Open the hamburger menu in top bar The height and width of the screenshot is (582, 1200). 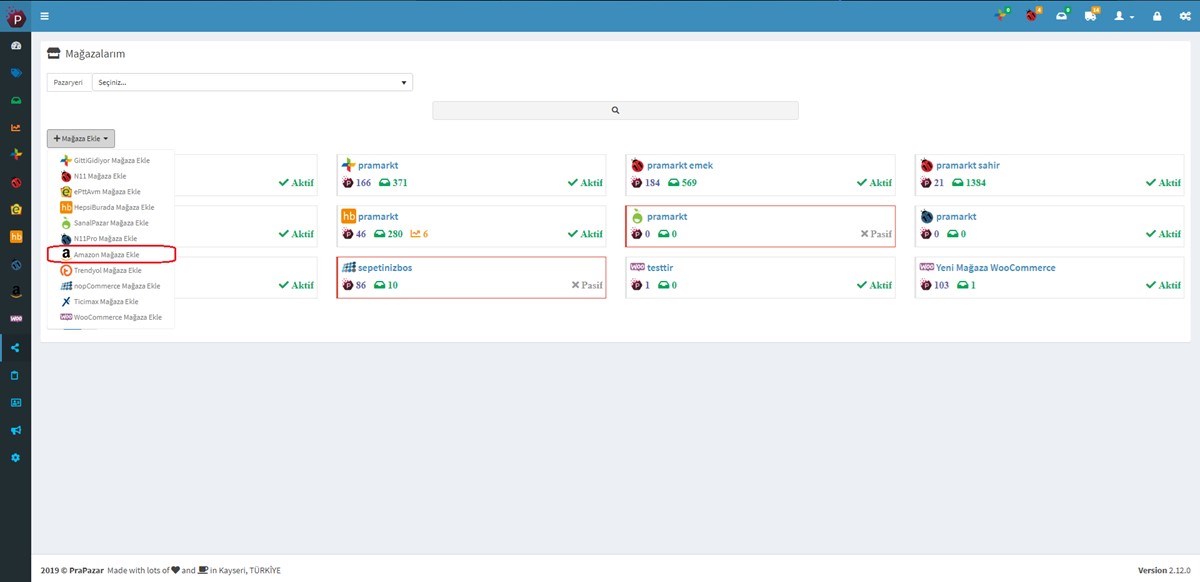point(45,16)
